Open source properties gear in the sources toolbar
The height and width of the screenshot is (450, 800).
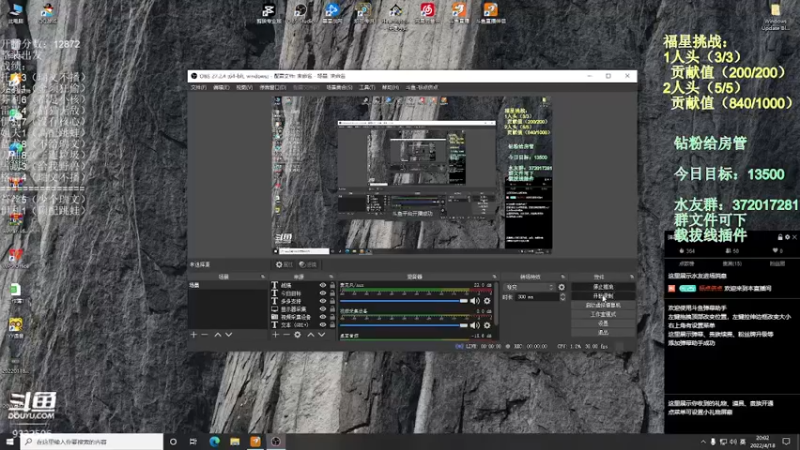point(297,335)
